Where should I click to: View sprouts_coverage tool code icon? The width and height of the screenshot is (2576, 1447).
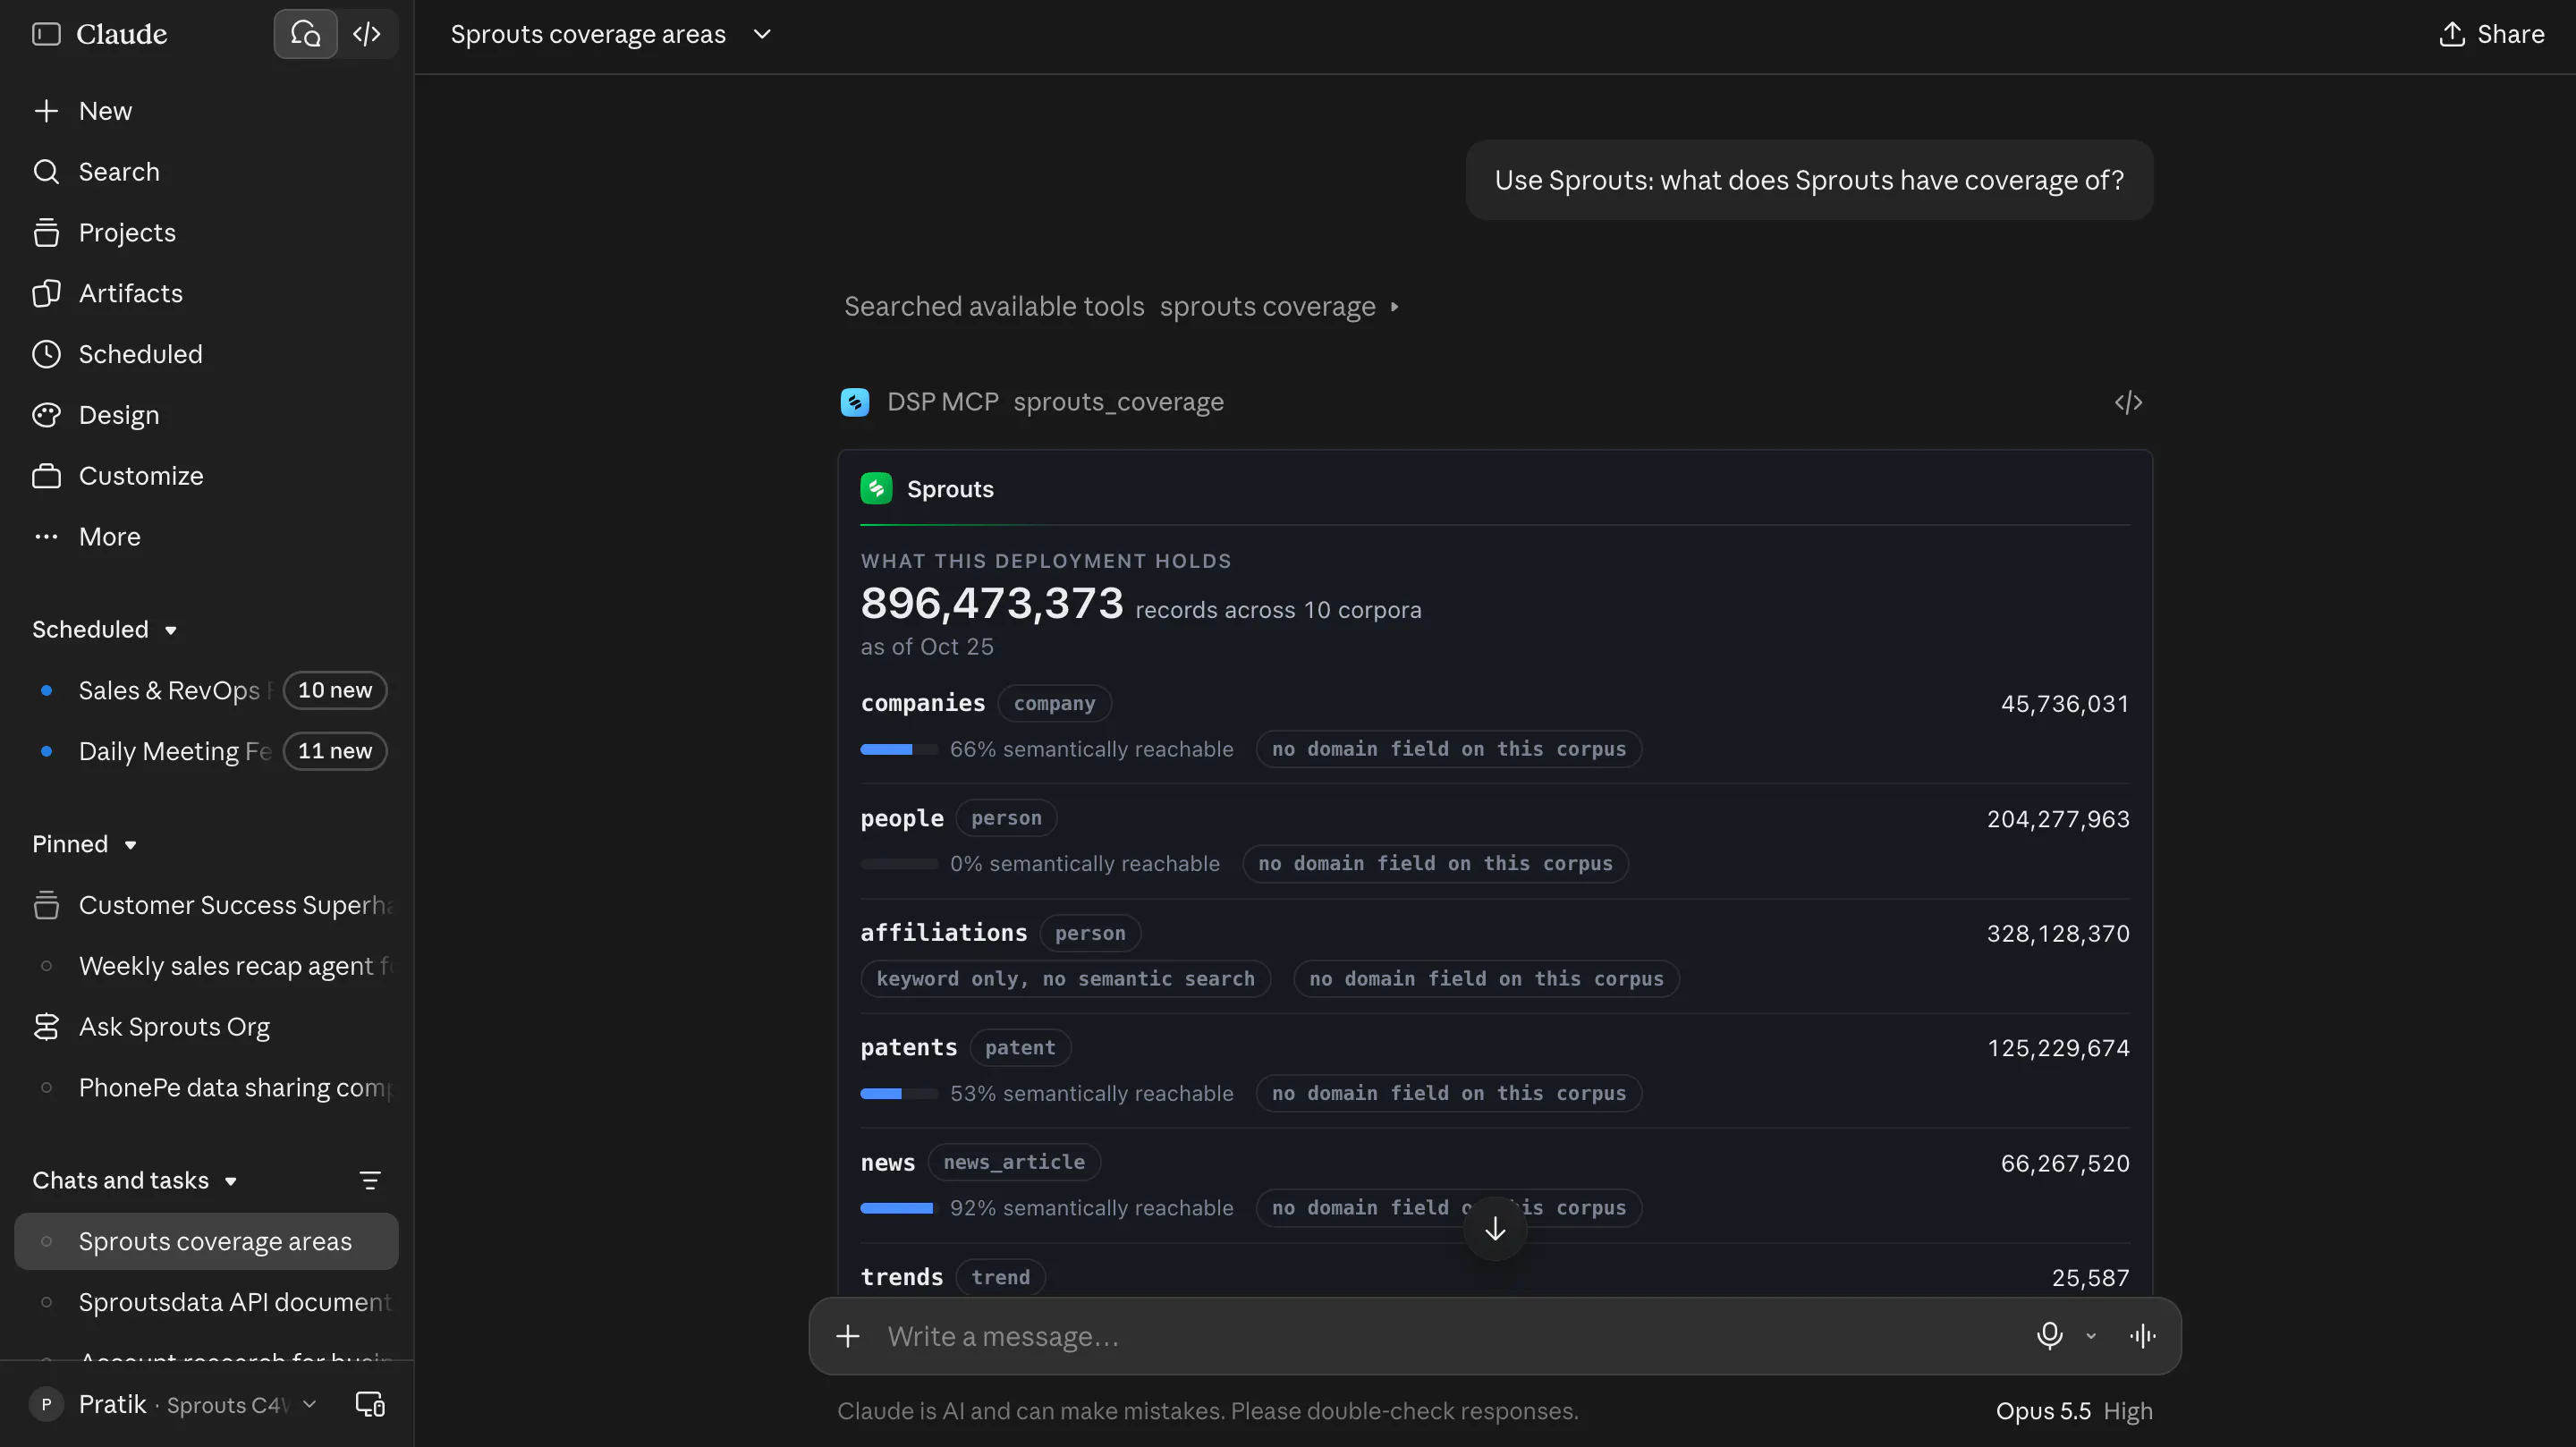[2128, 403]
